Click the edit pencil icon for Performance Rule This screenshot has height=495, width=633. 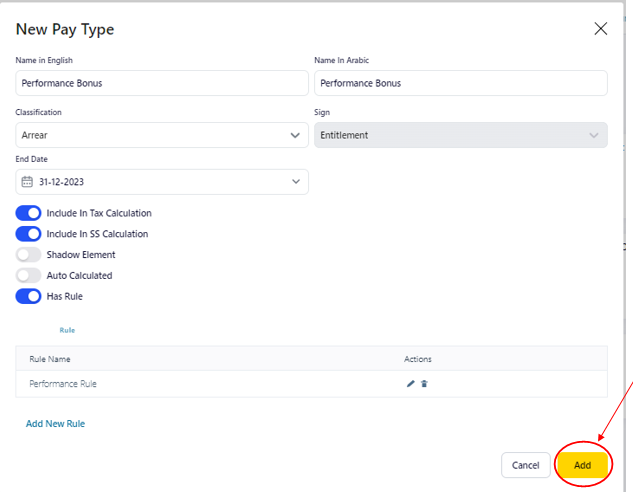point(410,384)
